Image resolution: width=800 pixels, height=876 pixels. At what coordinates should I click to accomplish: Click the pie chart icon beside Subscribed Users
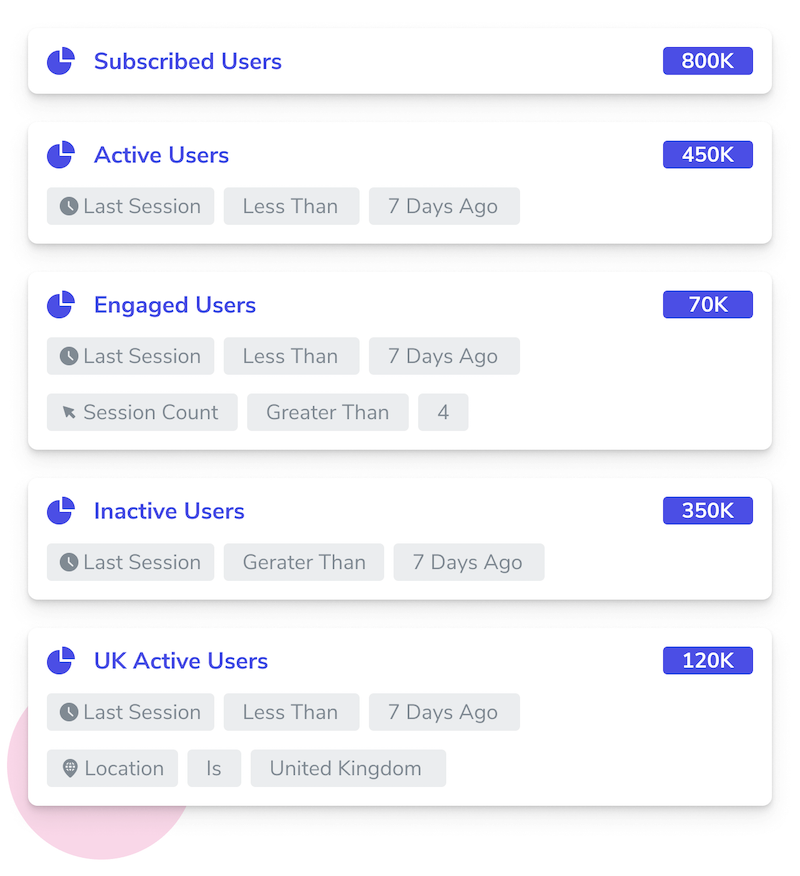pos(60,61)
